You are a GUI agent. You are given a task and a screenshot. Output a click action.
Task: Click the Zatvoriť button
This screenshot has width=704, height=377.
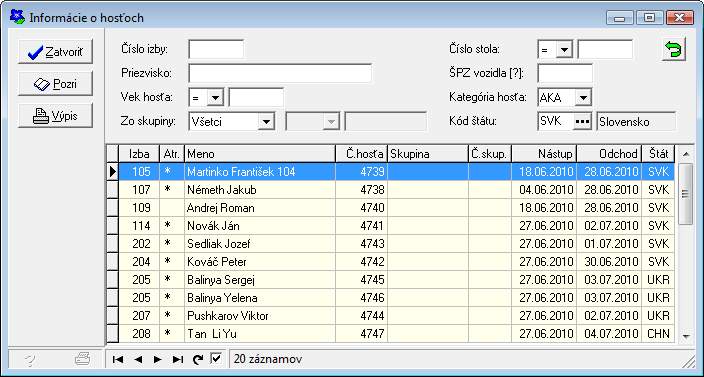[x=56, y=52]
